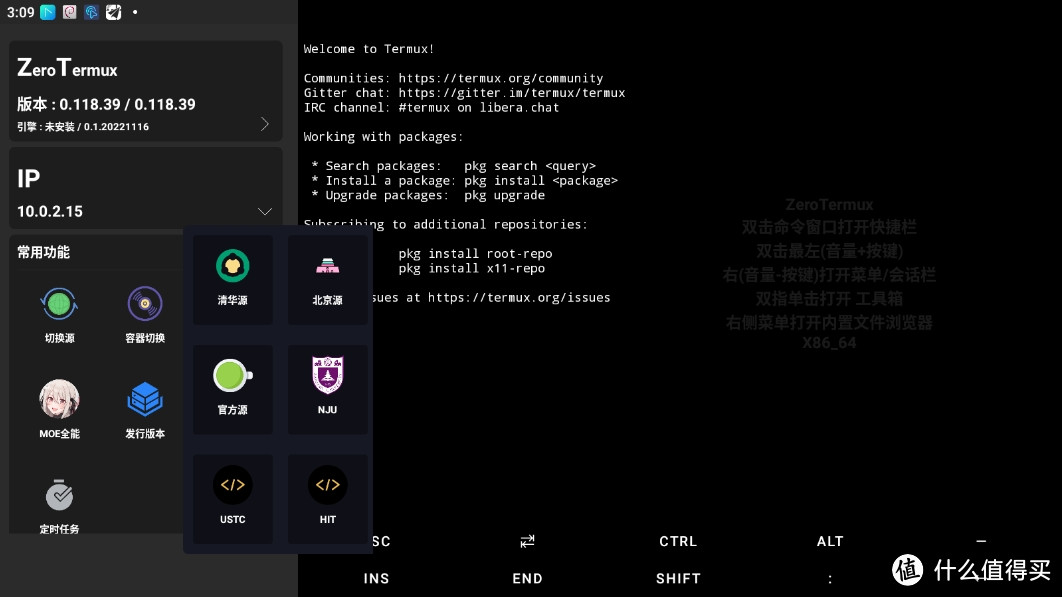This screenshot has width=1062, height=597.
Task: Click first notification icon in status bar
Action: click(47, 12)
